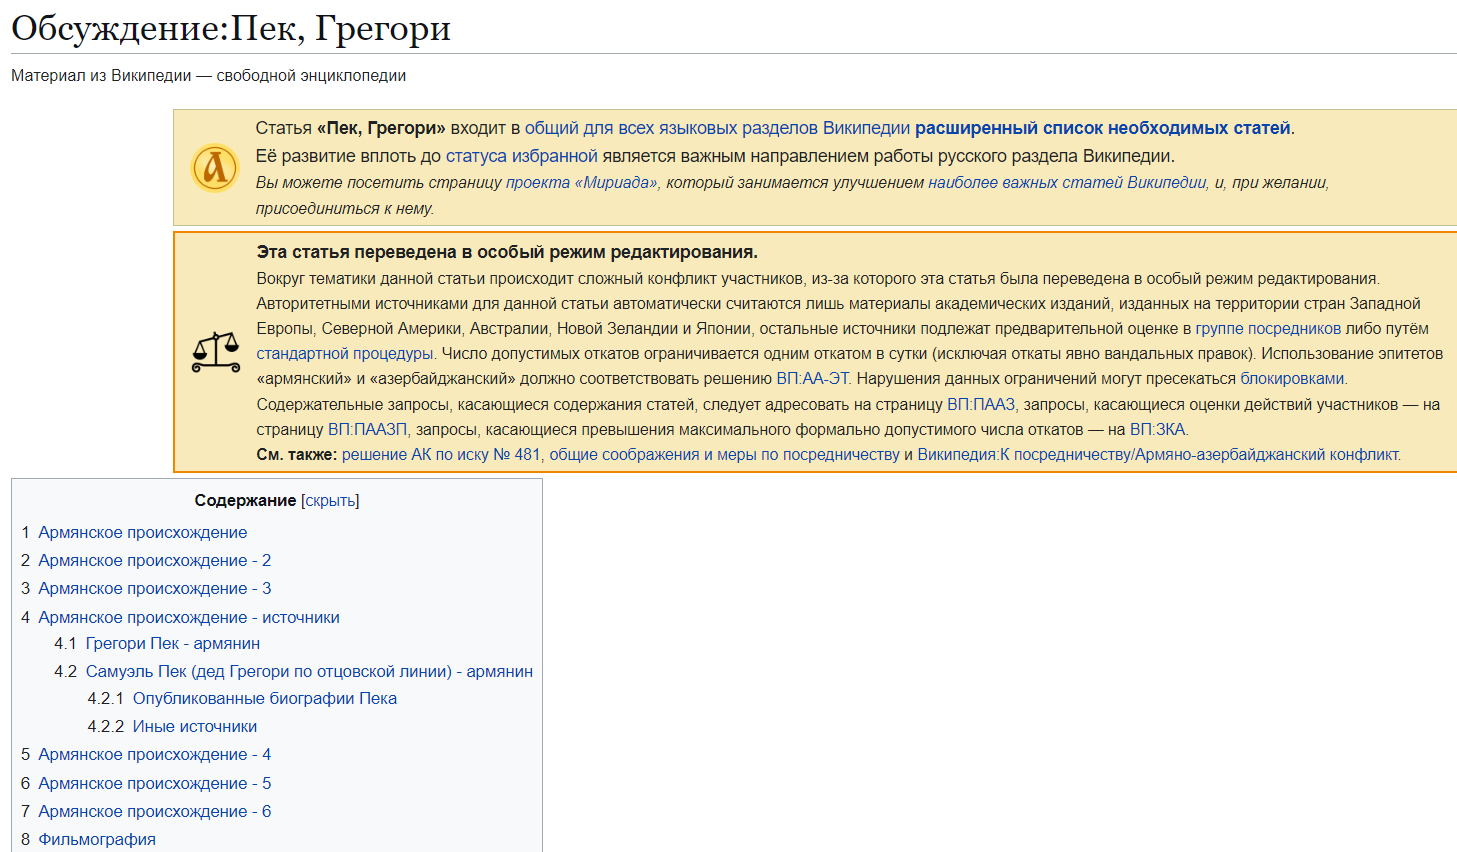This screenshot has width=1457, height=852.
Task: Go to the 'ВП:ПААЗ' requests page
Action: coord(981,405)
